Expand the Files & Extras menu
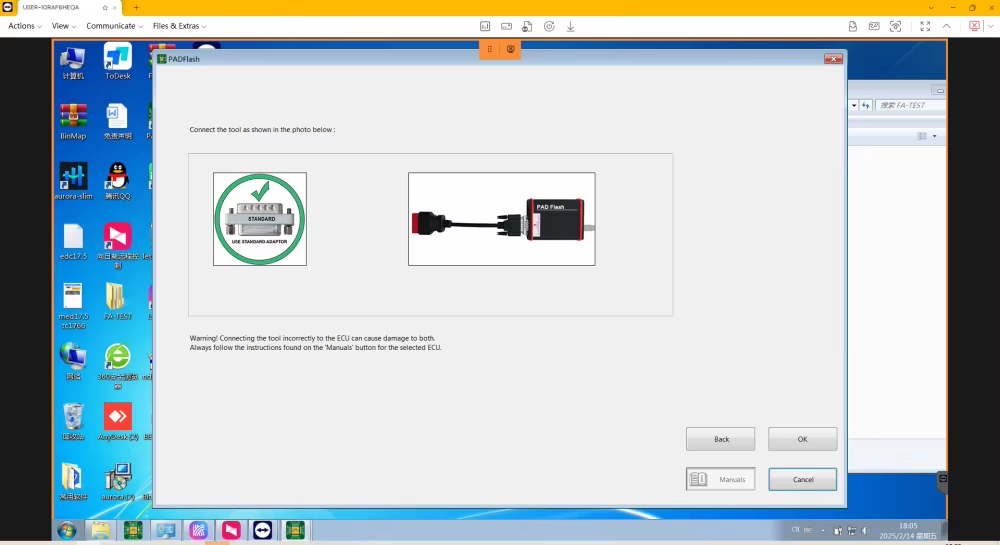The image size is (1000, 545). 179,26
